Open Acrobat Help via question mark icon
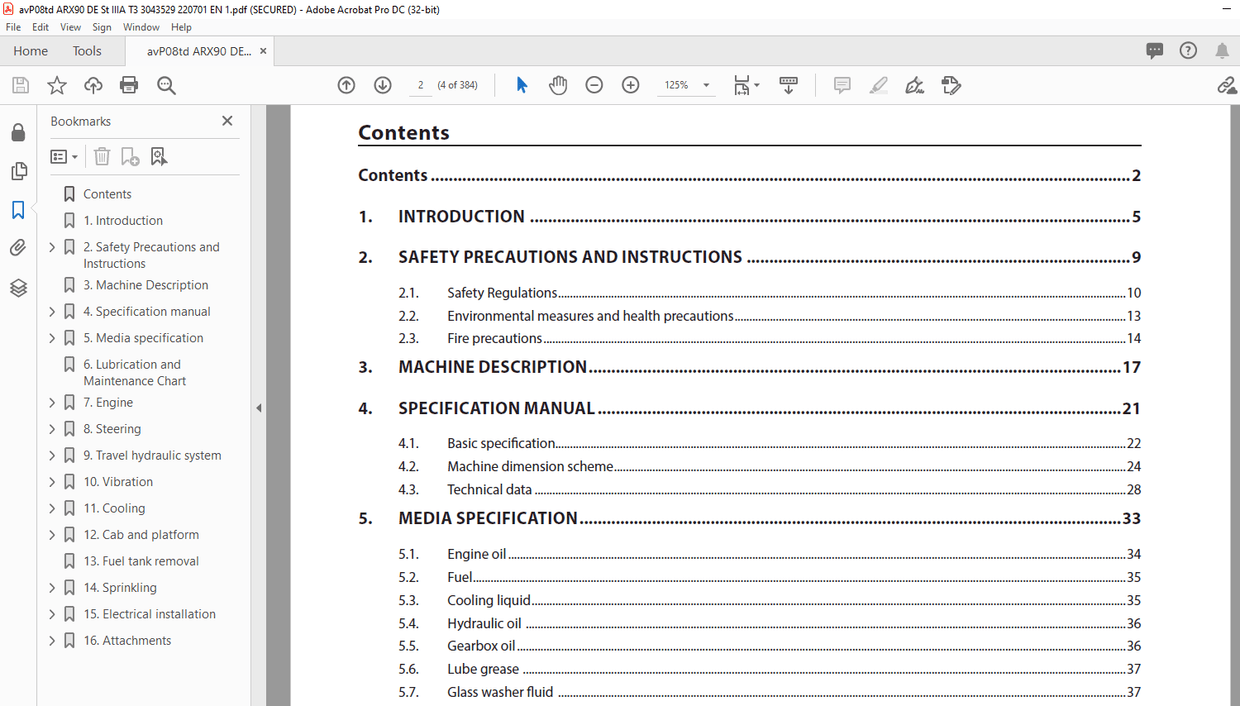1240x706 pixels. pos(1187,50)
